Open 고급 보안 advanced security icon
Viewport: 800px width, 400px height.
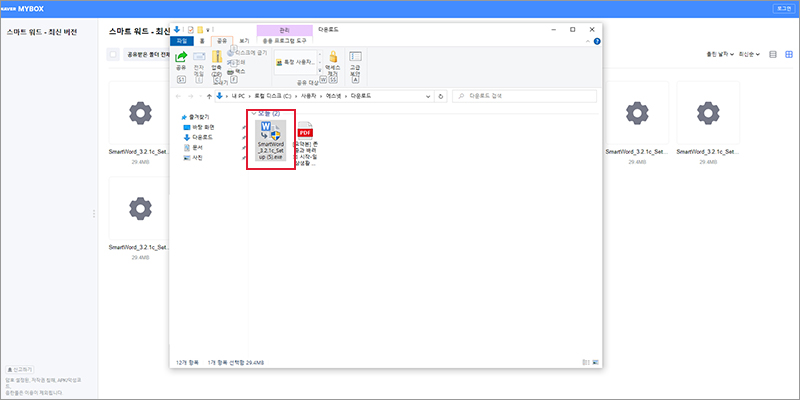click(356, 56)
